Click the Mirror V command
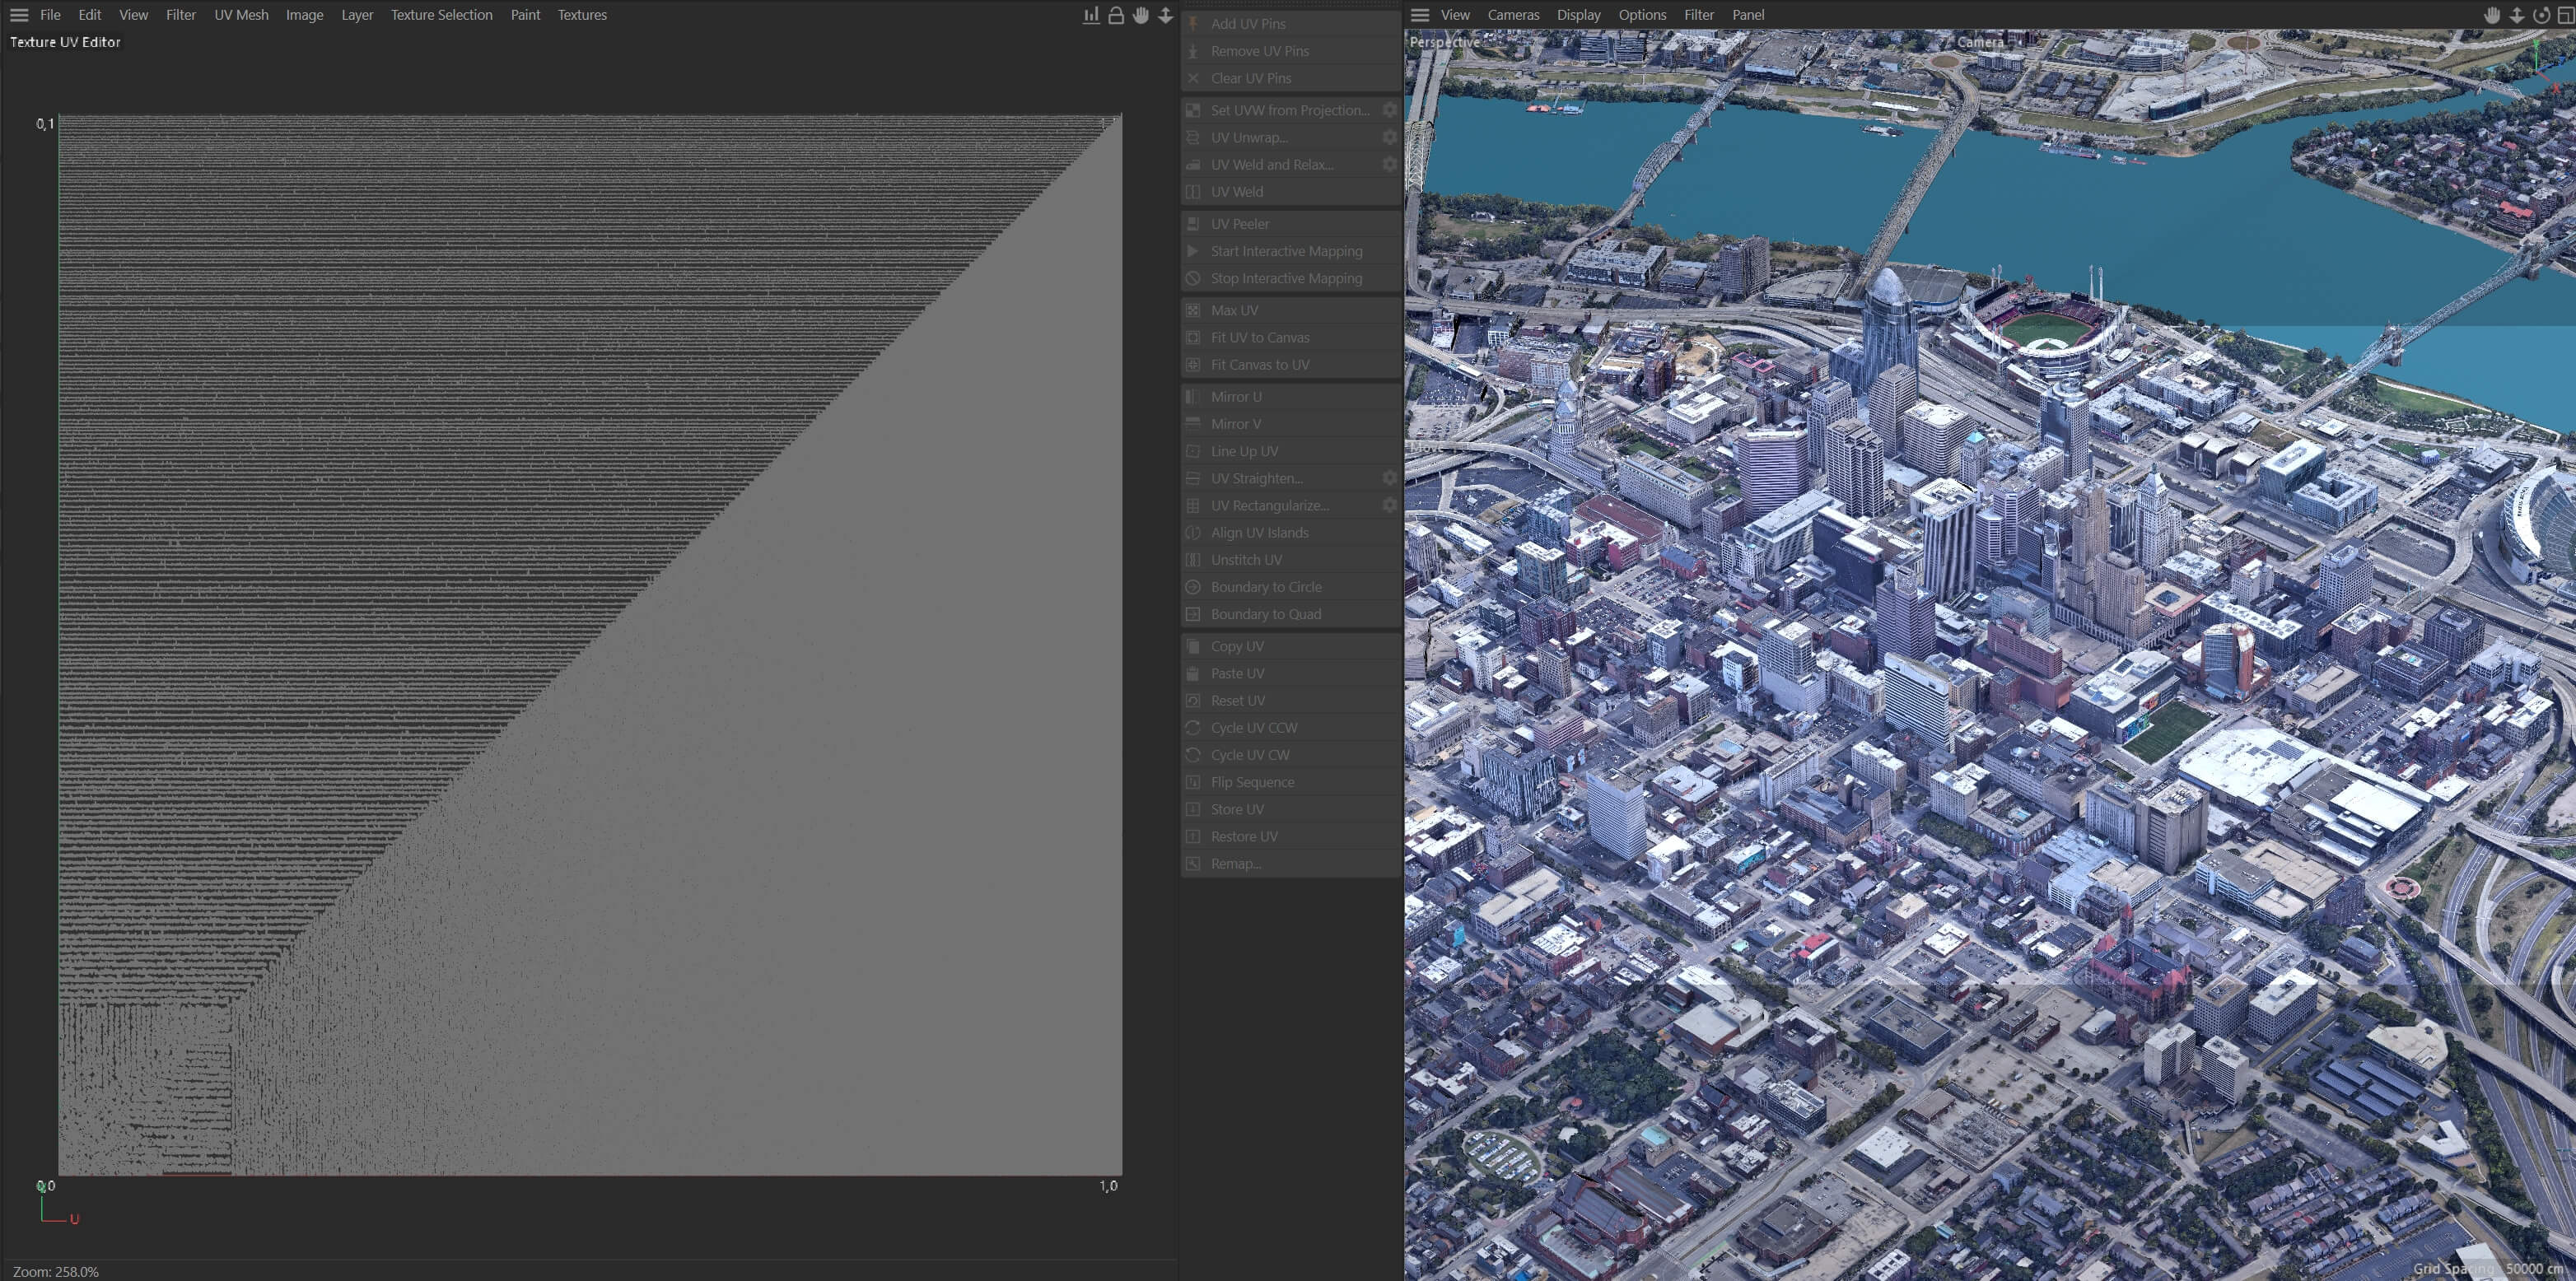 coord(1290,424)
